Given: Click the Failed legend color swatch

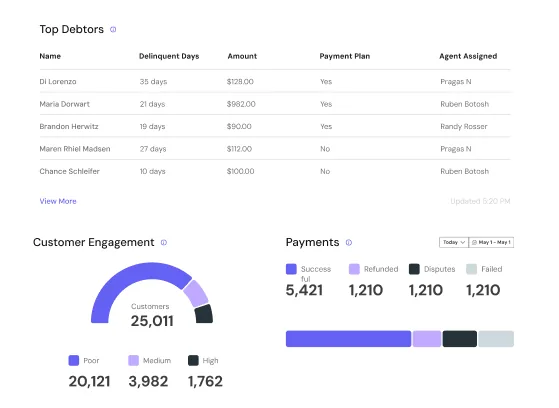Looking at the screenshot, I should click(x=472, y=269).
